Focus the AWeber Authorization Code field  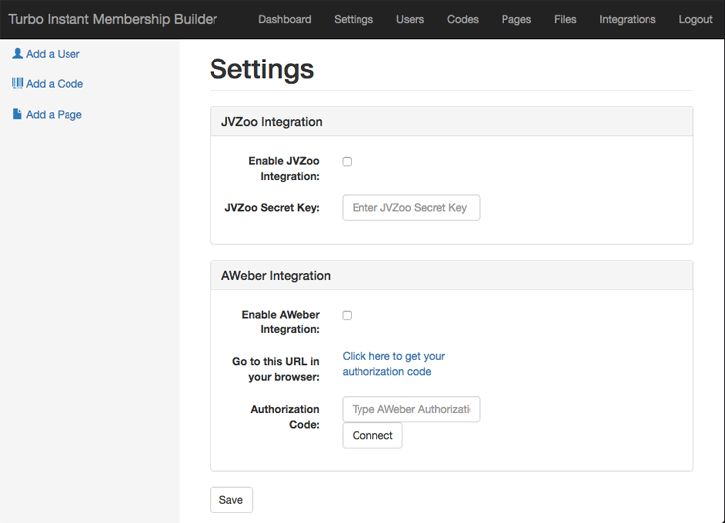point(411,409)
